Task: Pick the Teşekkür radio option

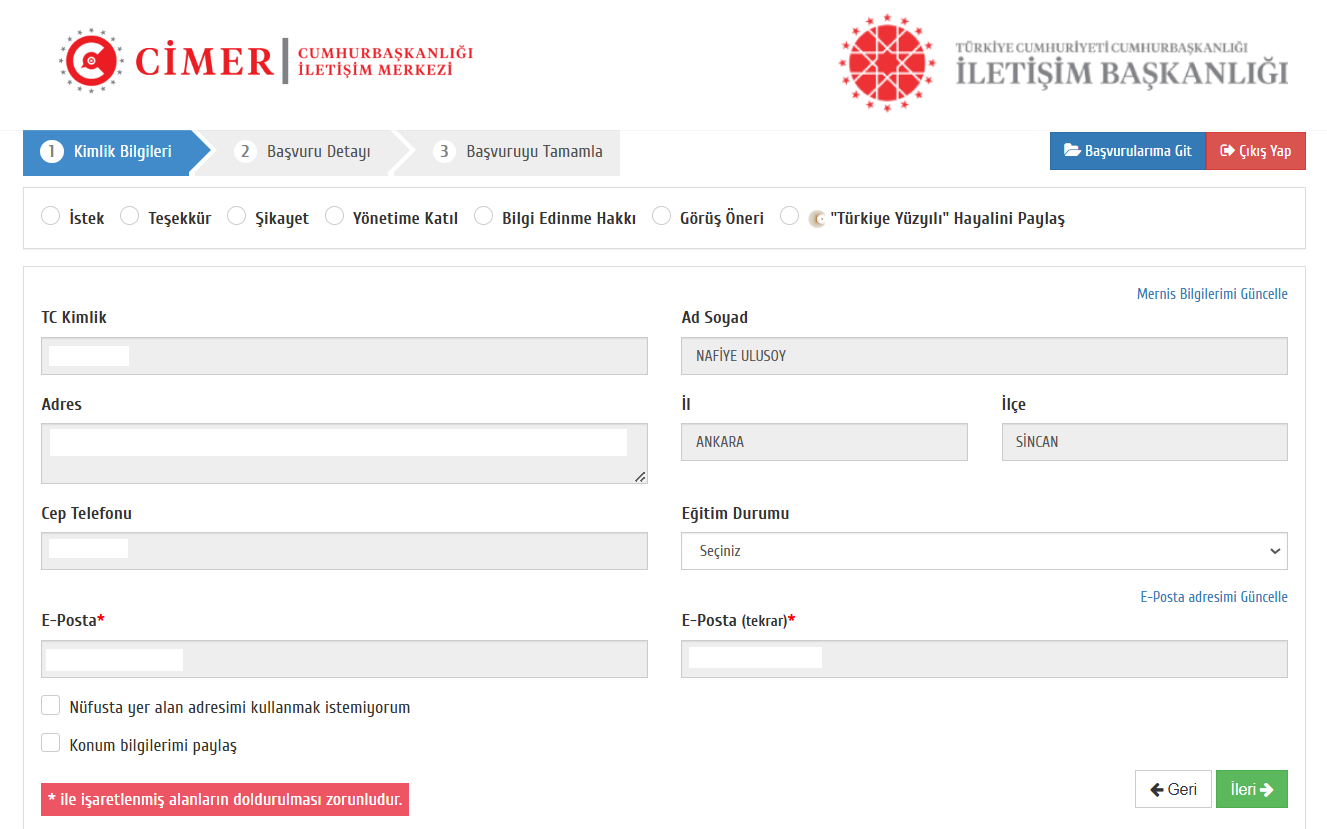Action: click(x=129, y=216)
